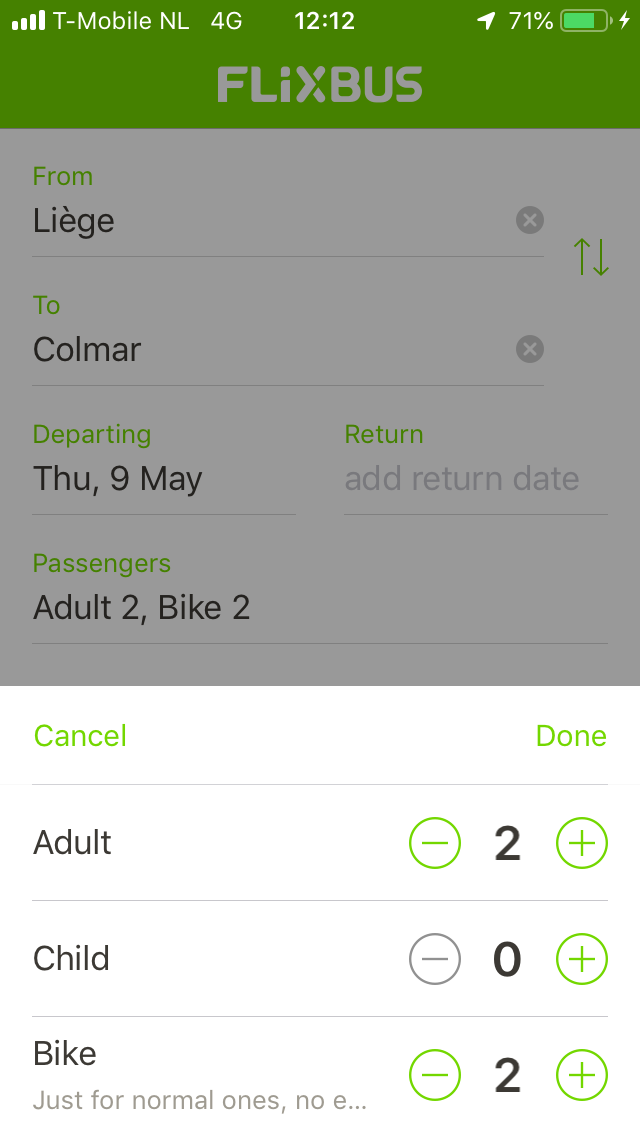Decrease the Adult passenger count
This screenshot has height=1136, width=640.
point(435,844)
